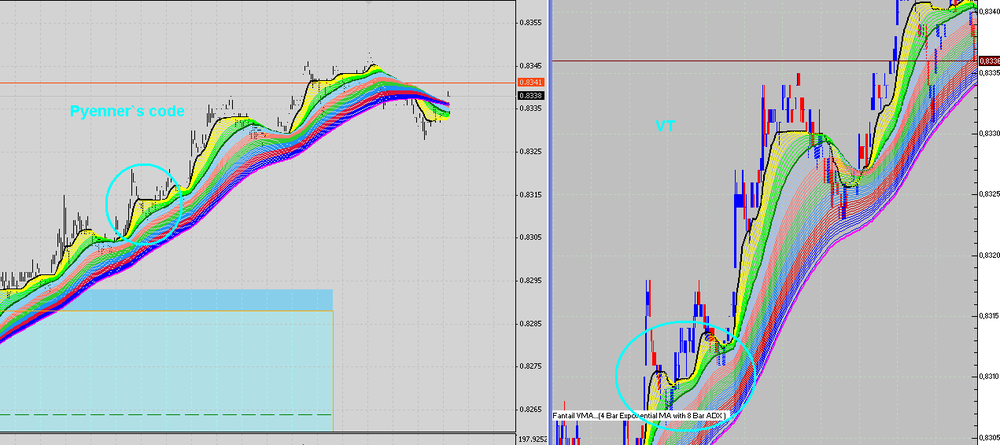Click 0.8275 on left price axis
Screen dimensions: 1000x445
click(531, 366)
